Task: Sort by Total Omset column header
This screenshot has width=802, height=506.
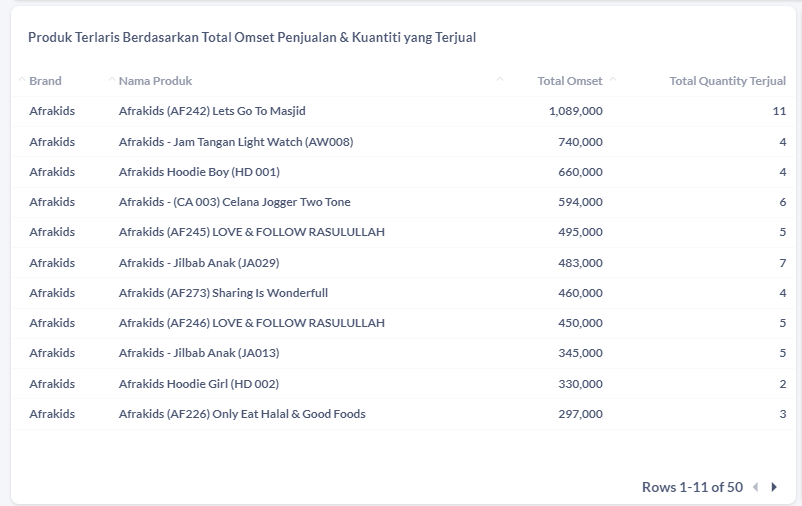Action: click(570, 81)
